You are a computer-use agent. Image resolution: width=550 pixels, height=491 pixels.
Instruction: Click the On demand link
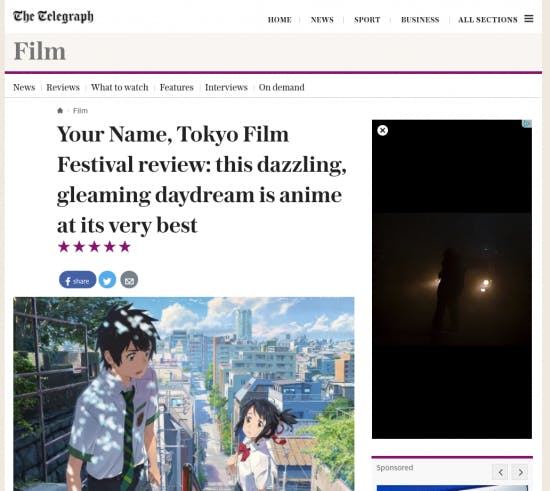click(282, 87)
